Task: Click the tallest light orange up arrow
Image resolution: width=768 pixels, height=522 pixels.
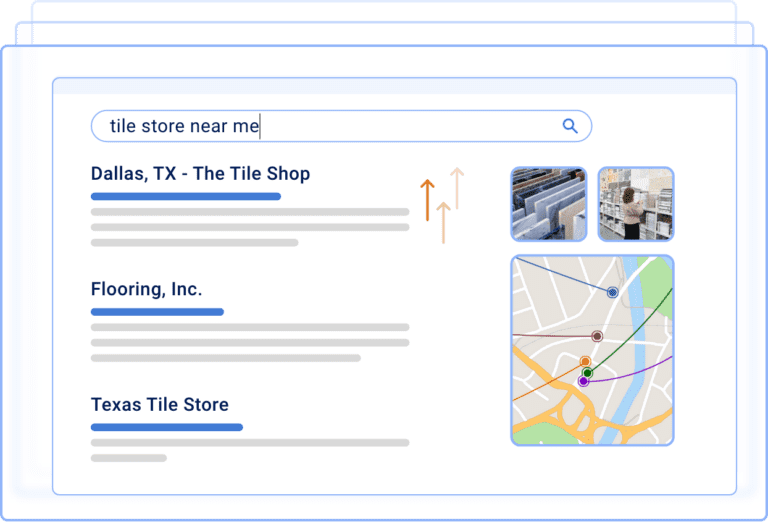Action: tap(457, 188)
